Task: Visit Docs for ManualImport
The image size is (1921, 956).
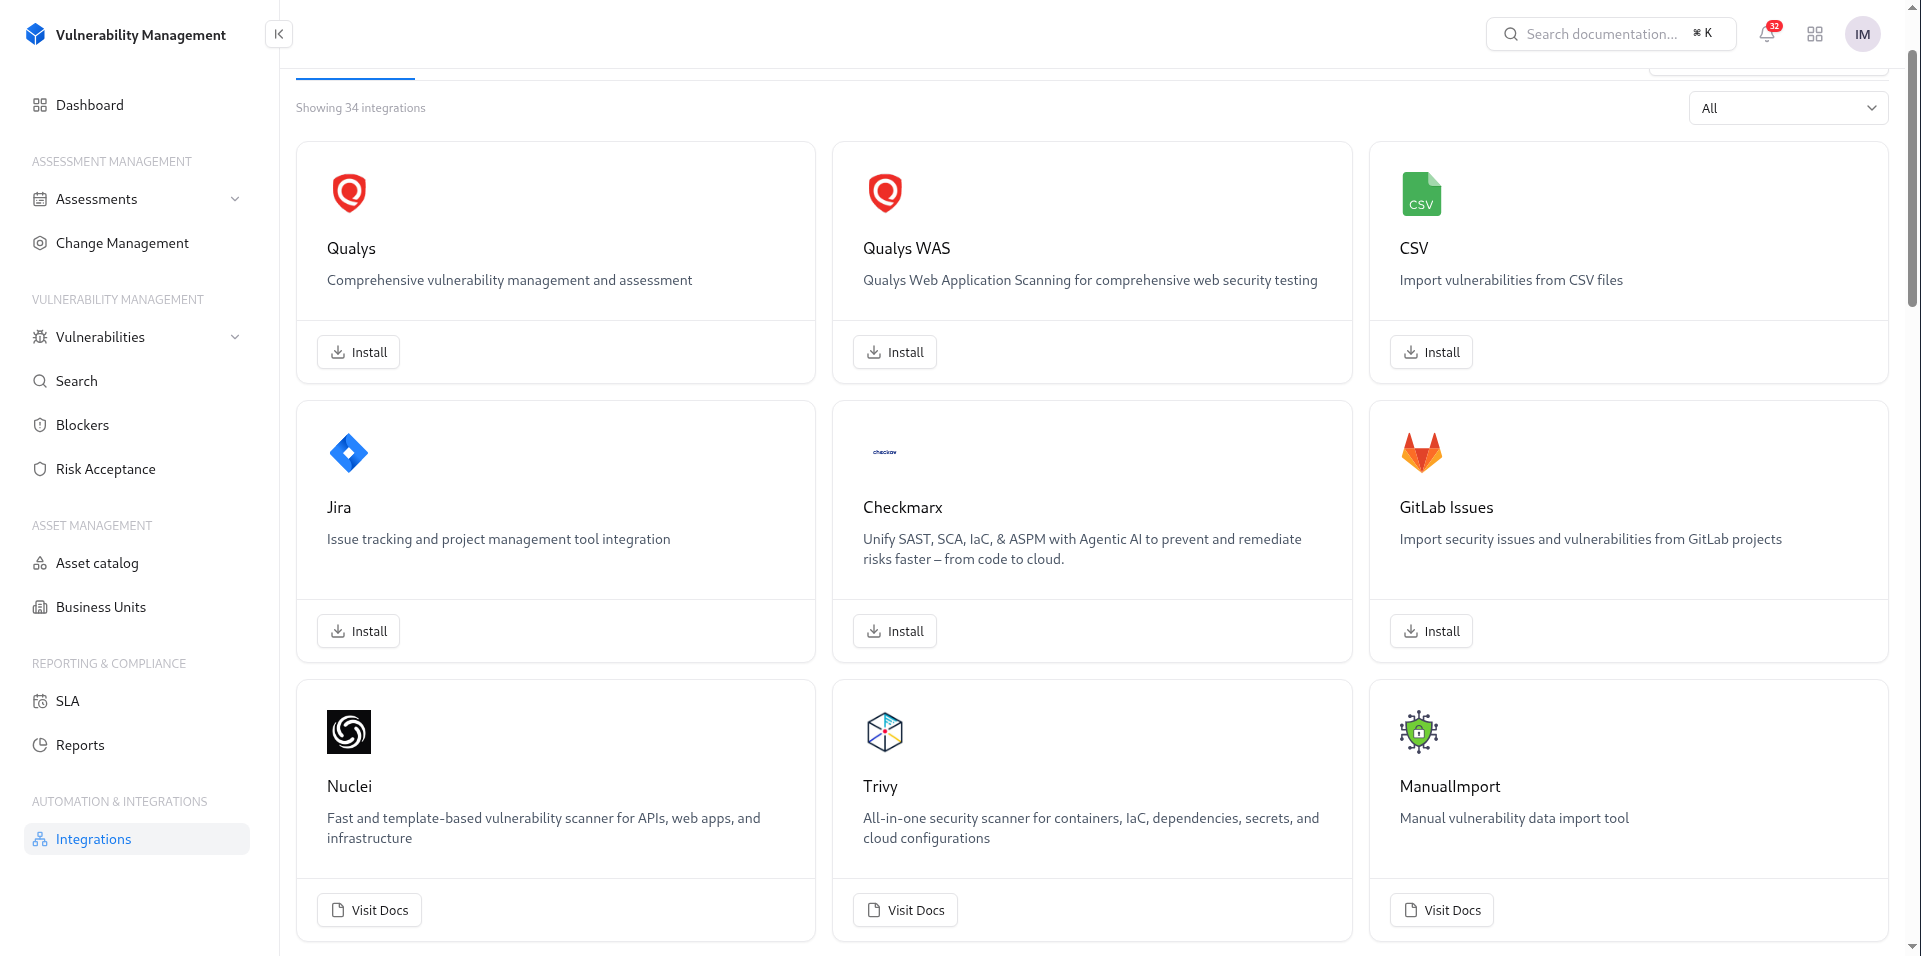Action: pyautogui.click(x=1441, y=910)
